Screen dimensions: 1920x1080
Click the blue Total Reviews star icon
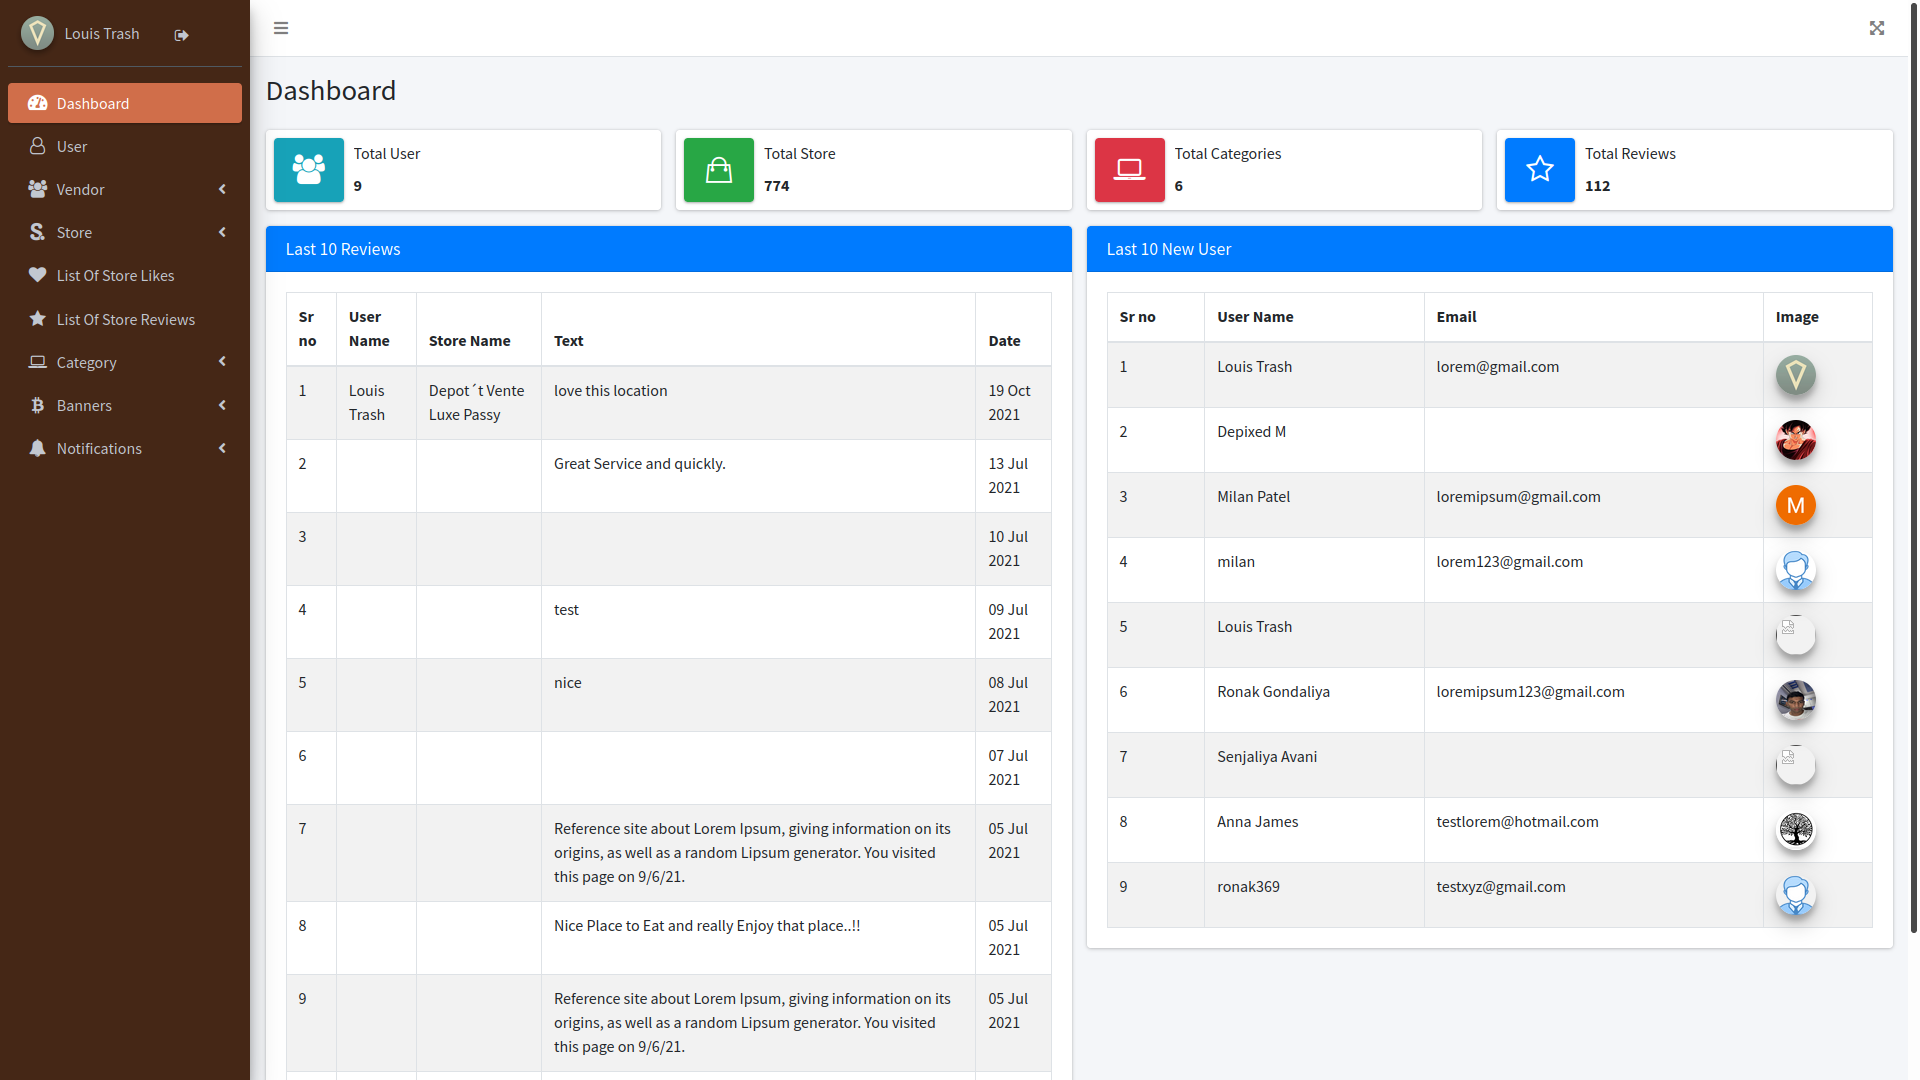[x=1540, y=170]
